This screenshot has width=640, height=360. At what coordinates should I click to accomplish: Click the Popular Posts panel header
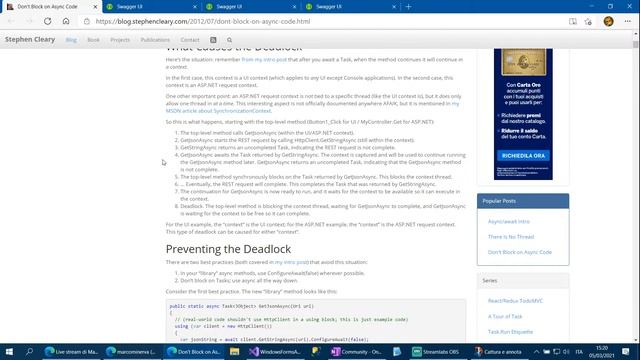pos(523,201)
